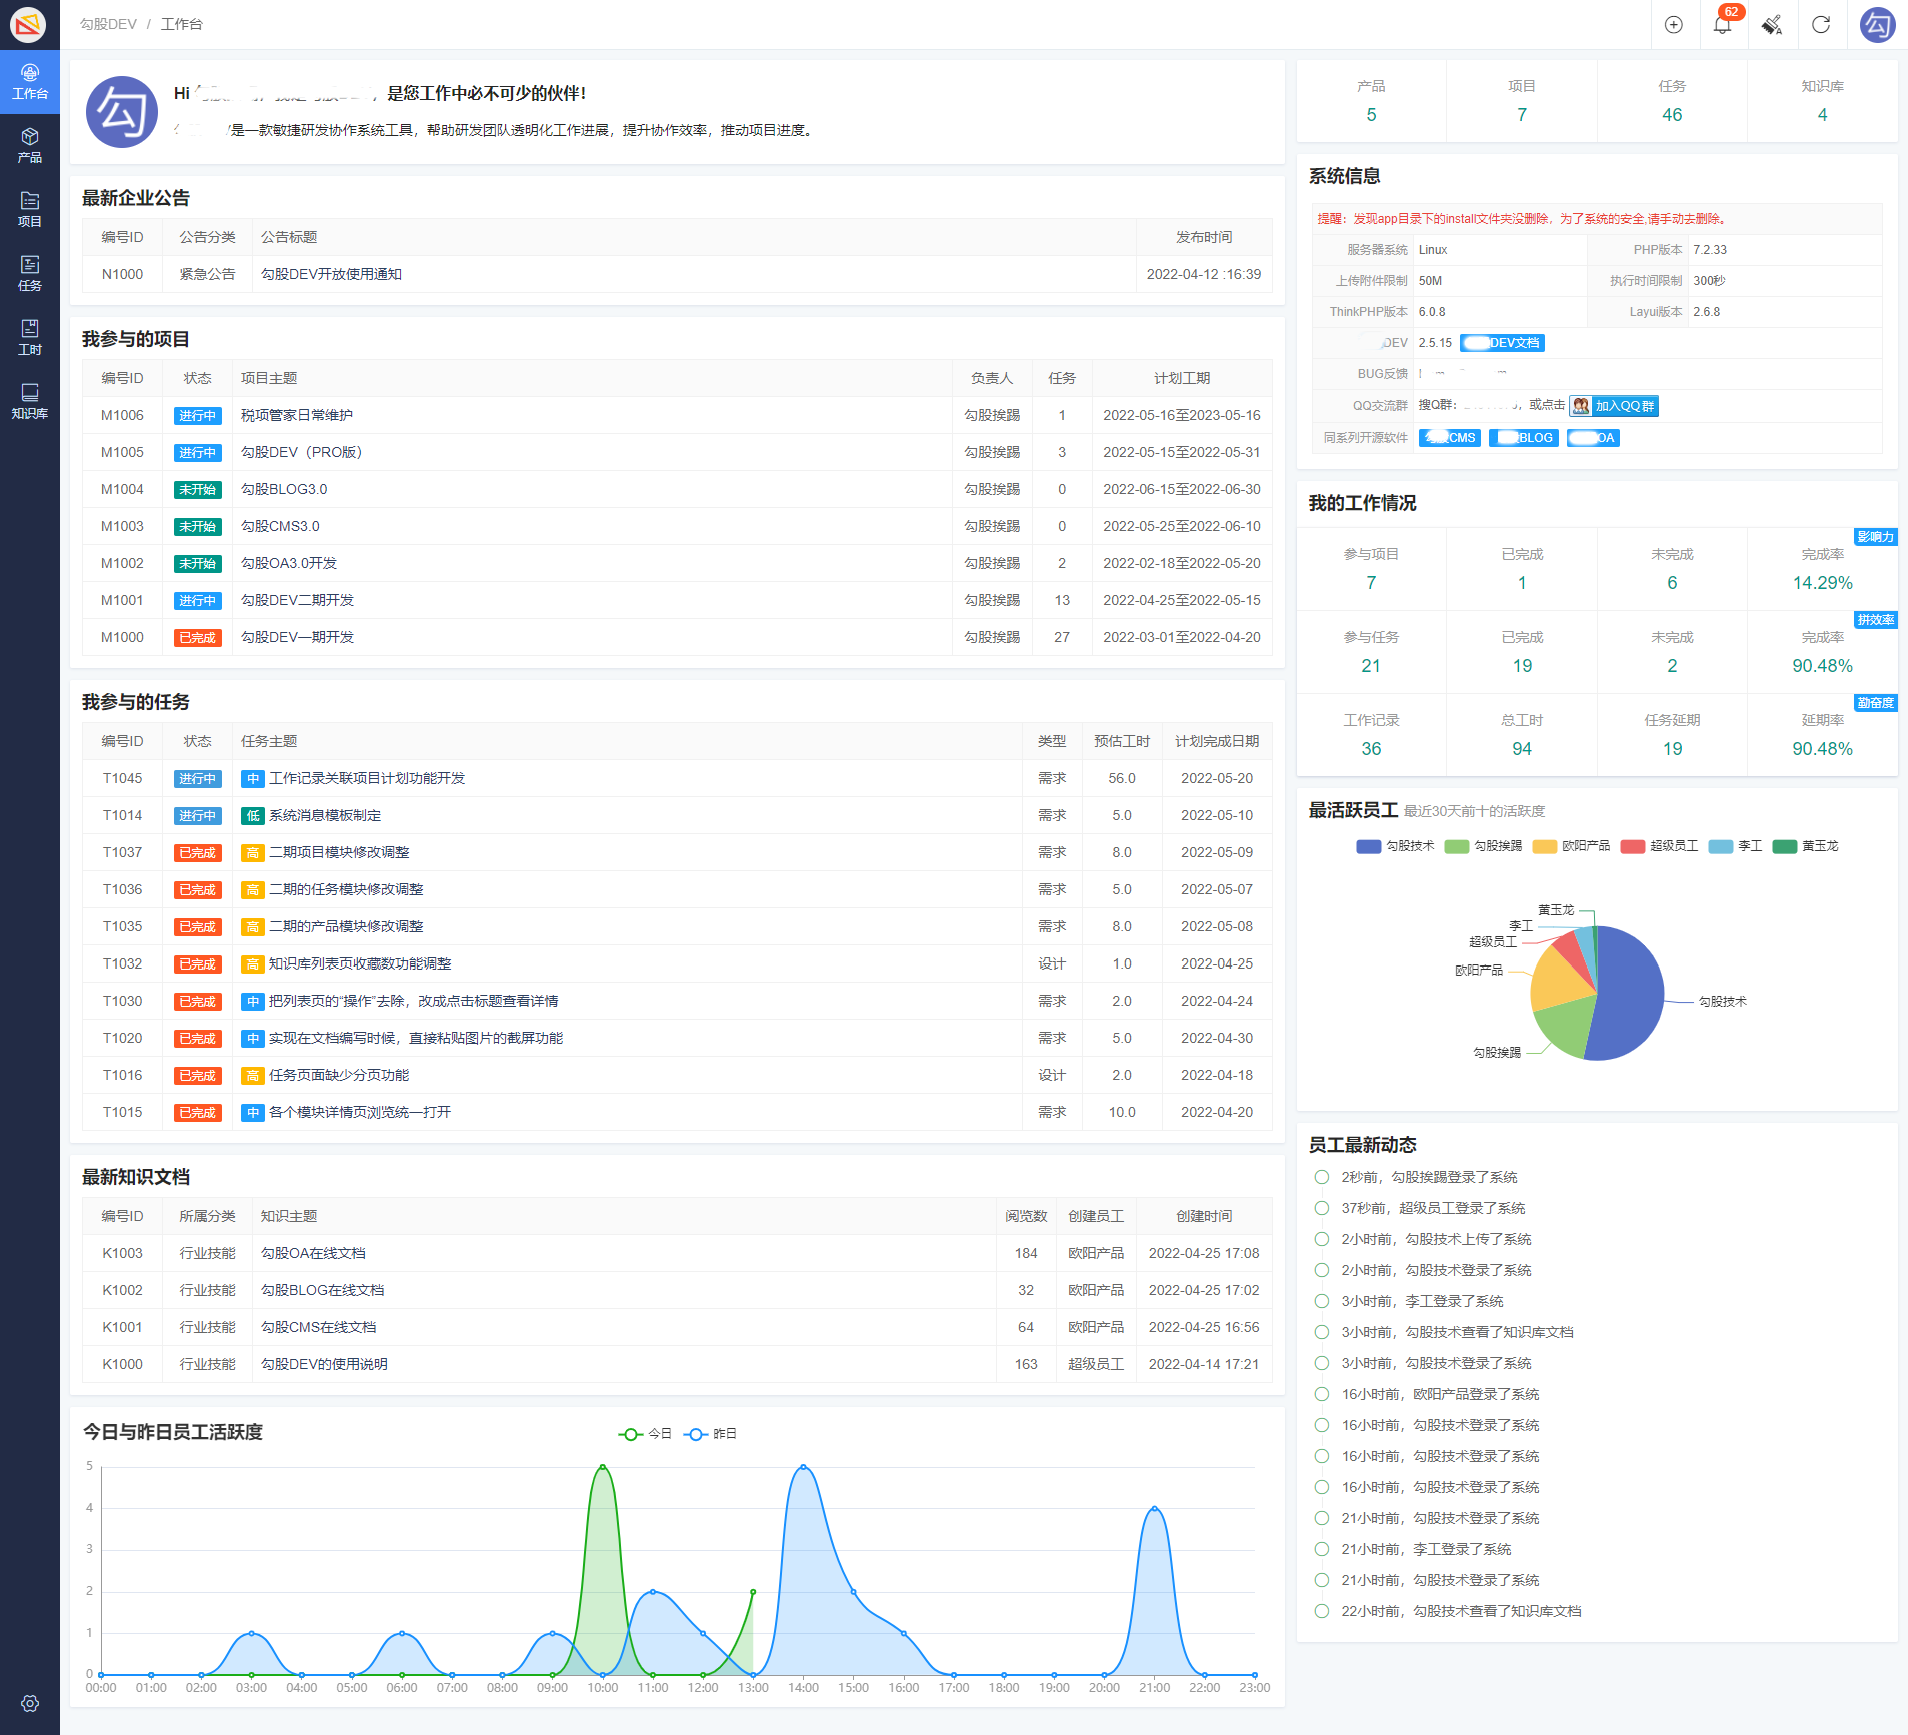Click the 知识库 count card showing 4
Viewport: 1908px width, 1735px height.
1822,101
